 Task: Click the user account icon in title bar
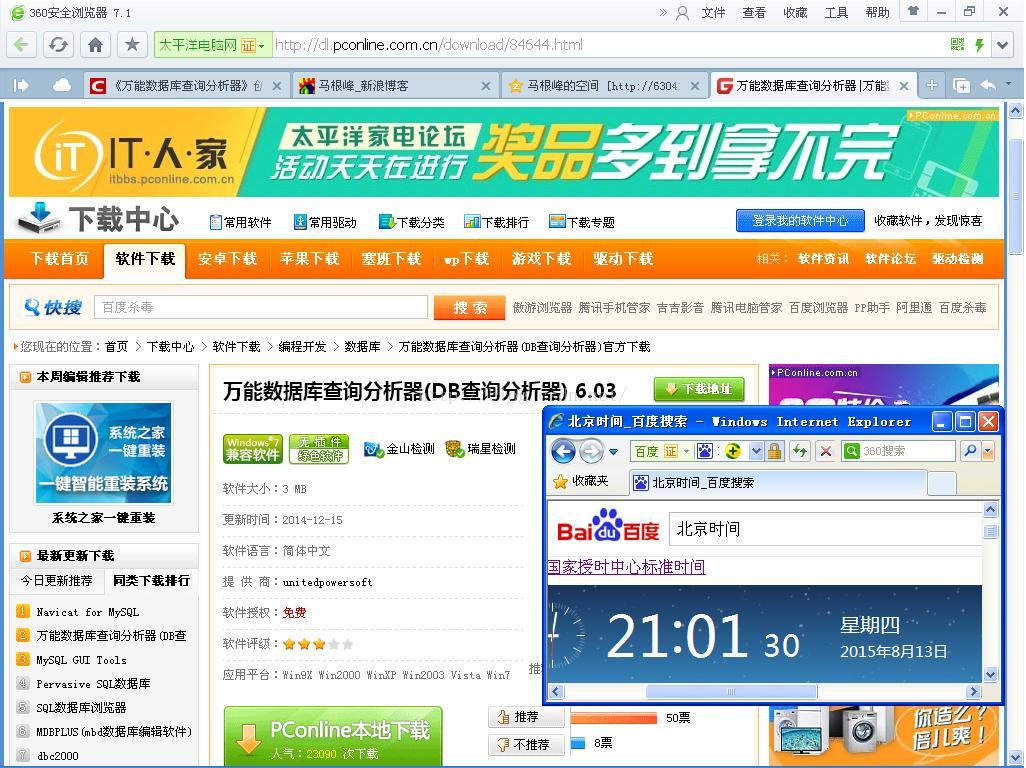[x=682, y=12]
